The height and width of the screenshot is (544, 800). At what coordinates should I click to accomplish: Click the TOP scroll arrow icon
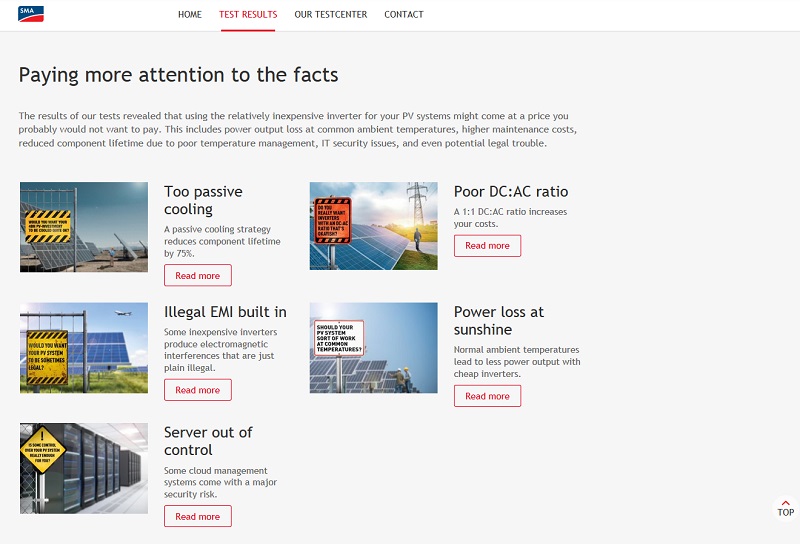tap(785, 503)
